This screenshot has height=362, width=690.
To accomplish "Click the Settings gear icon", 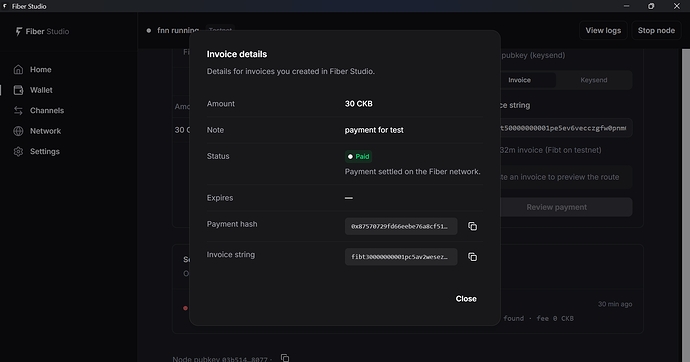I will (18, 151).
